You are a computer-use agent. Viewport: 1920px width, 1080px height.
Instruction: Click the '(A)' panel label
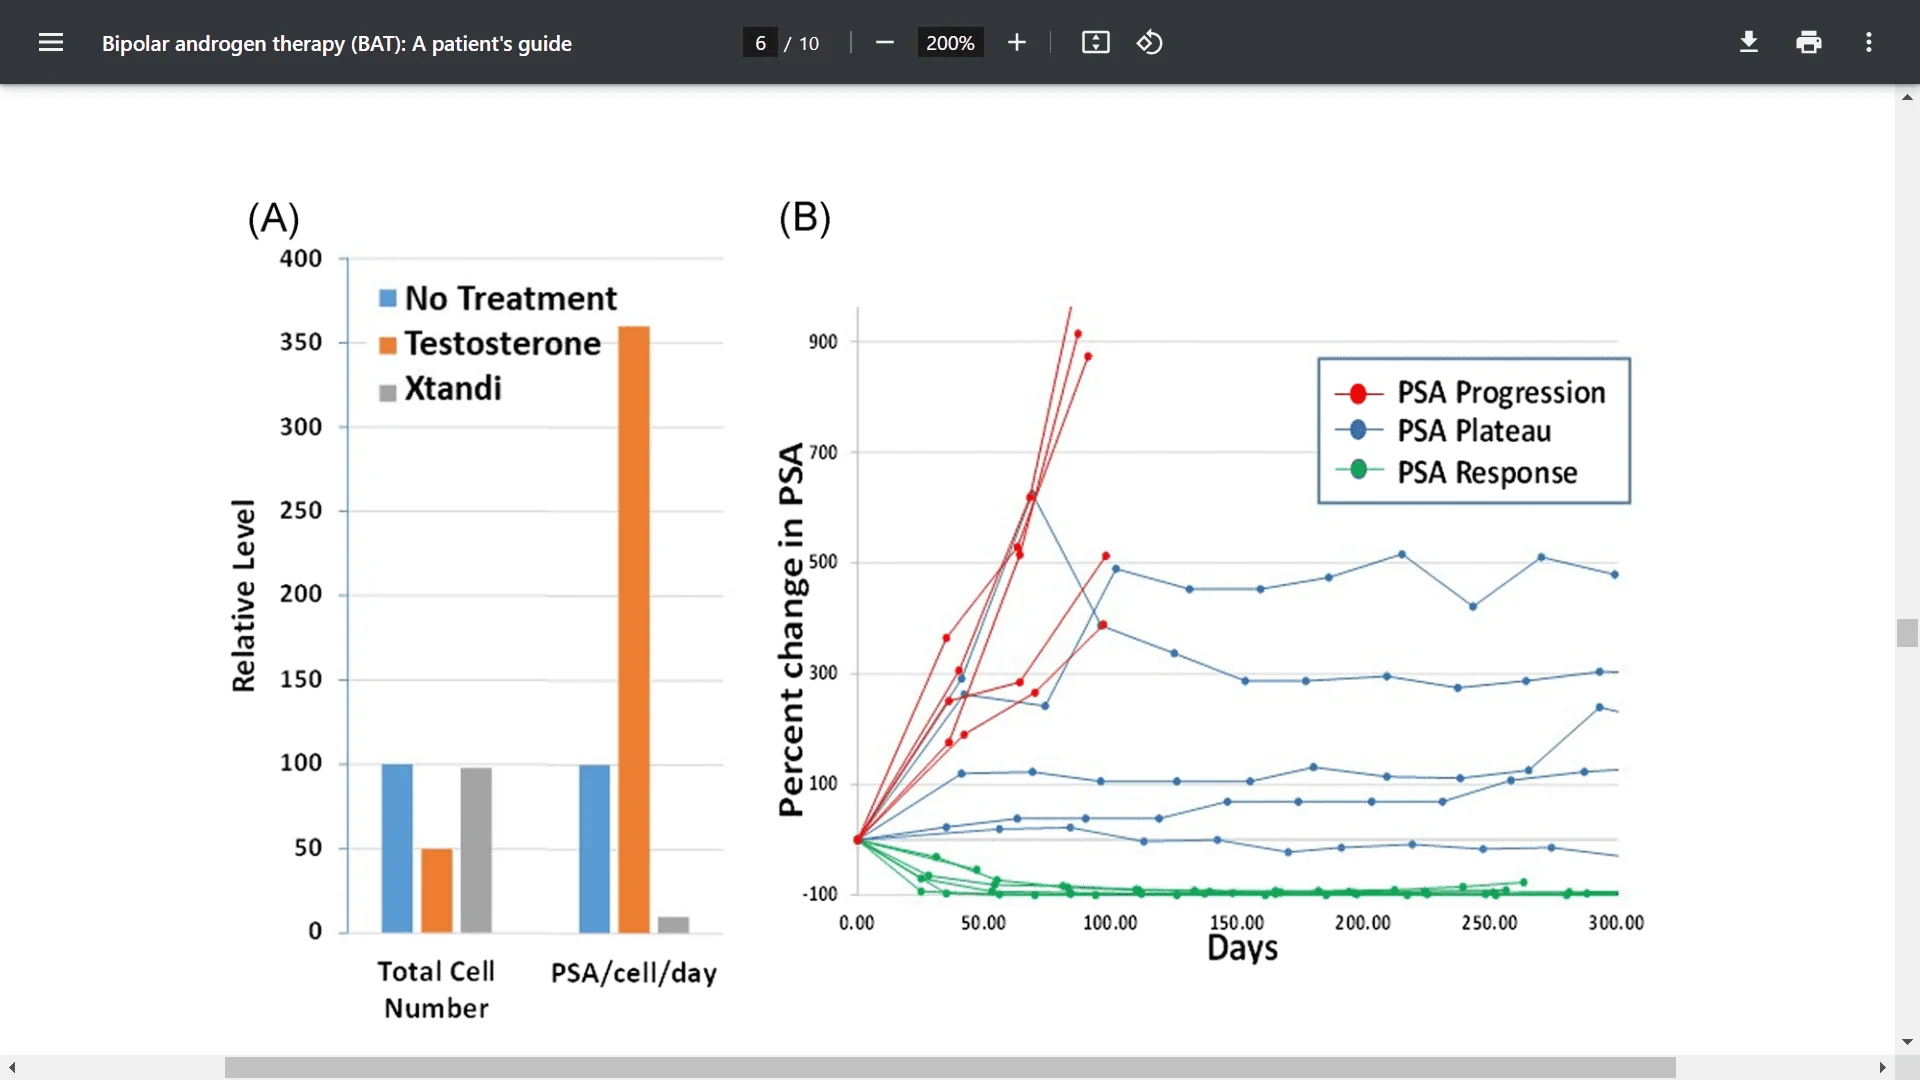point(274,218)
